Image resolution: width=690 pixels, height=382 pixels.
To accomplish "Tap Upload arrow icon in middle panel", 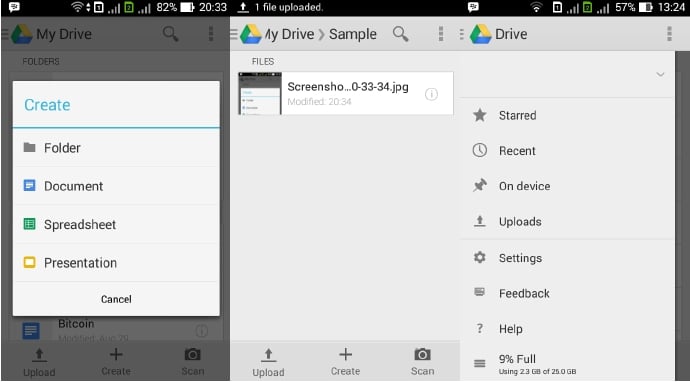I will point(268,355).
